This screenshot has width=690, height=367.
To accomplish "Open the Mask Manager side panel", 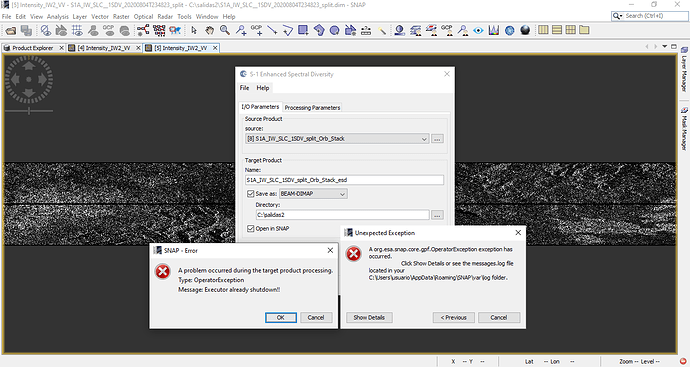I will coord(684,128).
